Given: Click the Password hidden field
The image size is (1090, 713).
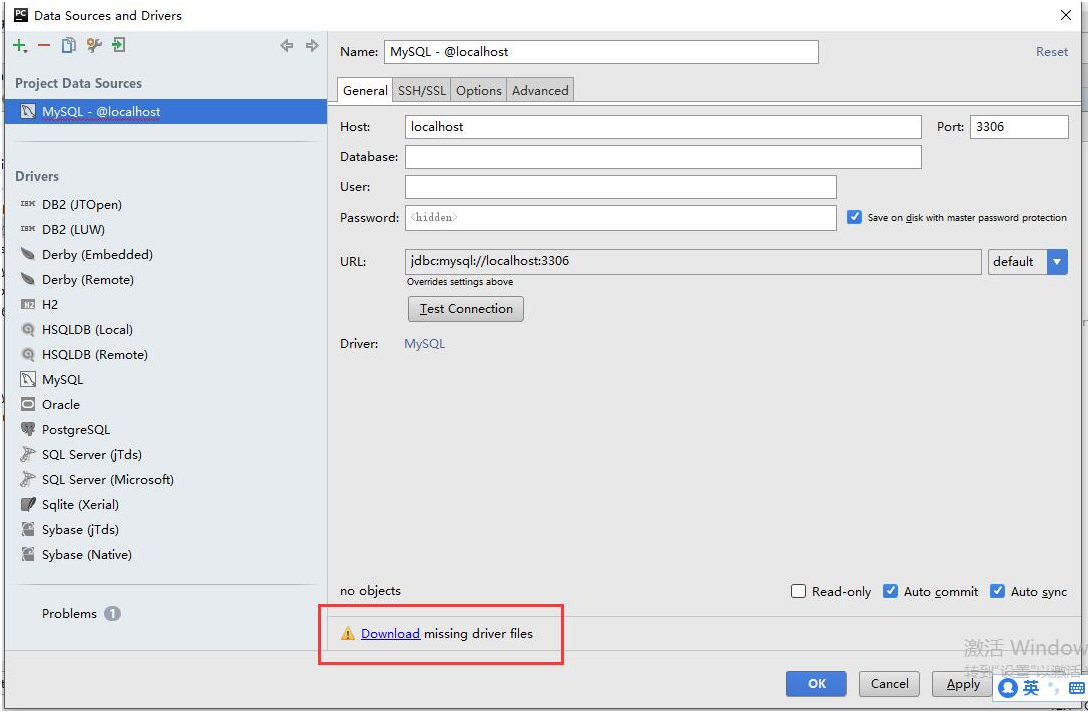Looking at the screenshot, I should click(621, 218).
